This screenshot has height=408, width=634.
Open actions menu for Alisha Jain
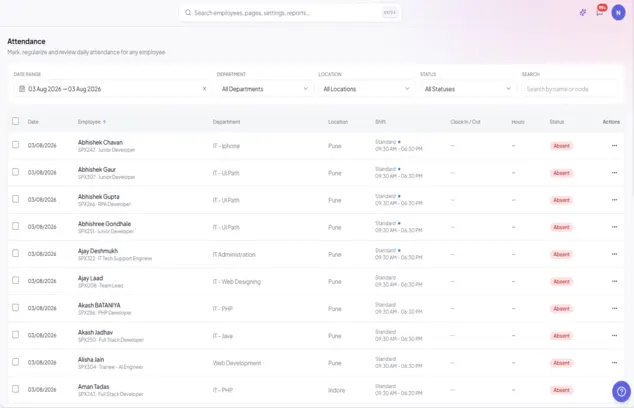click(x=614, y=363)
